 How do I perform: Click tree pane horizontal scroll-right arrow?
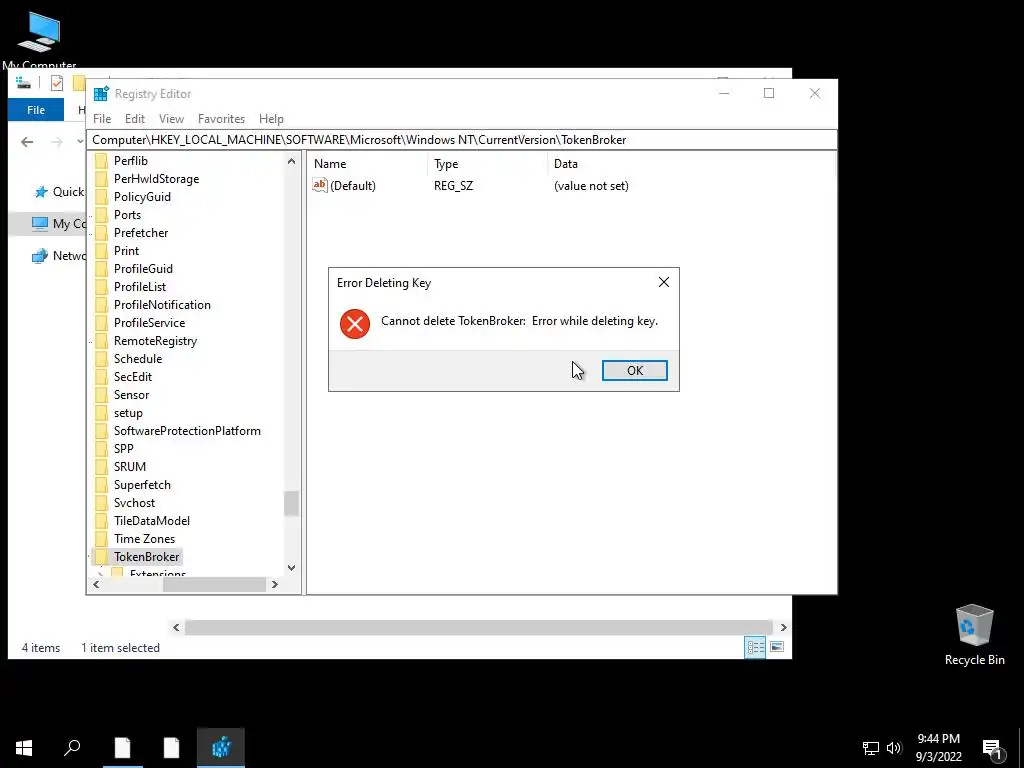coord(275,584)
